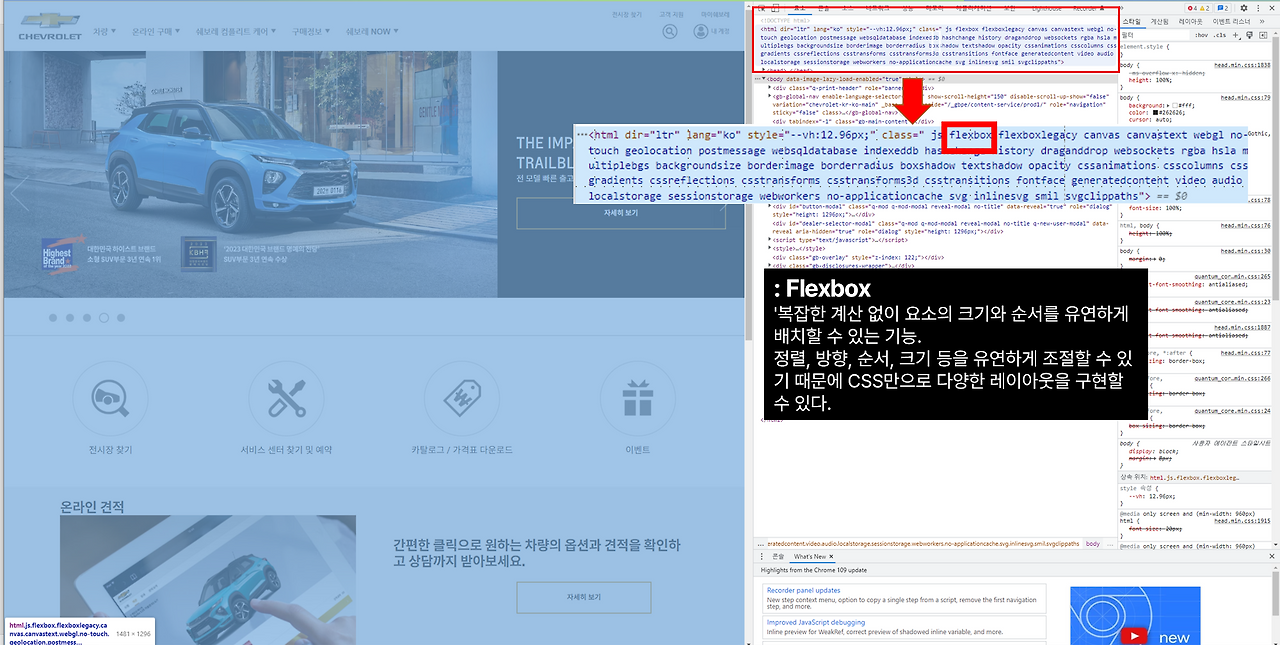Viewport: 1280px width, 645px height.
Task: Open the 마이쉐보레 top link
Action: 715,14
